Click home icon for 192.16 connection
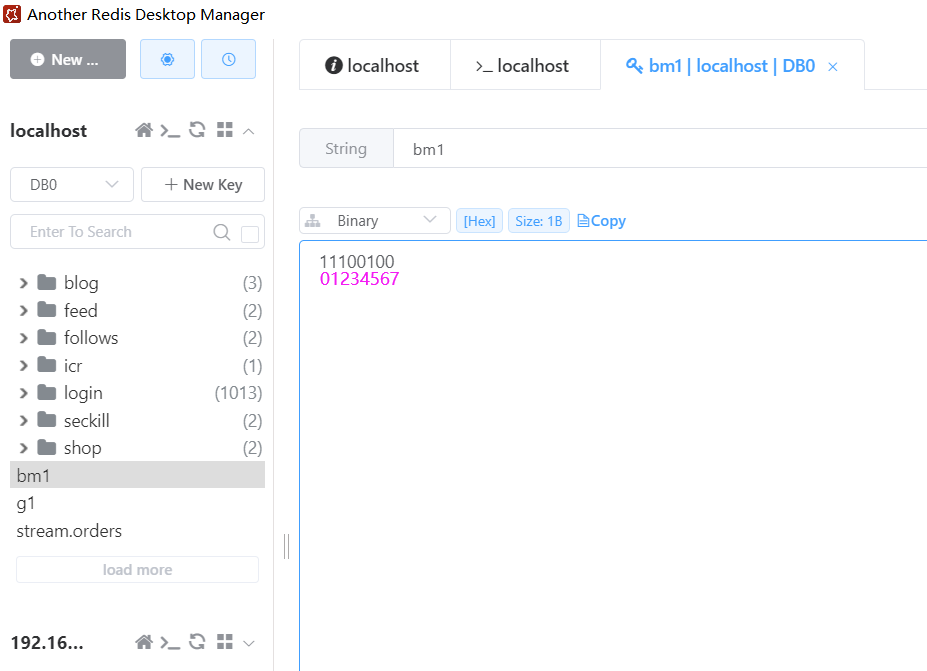The width and height of the screenshot is (927, 671). 144,643
